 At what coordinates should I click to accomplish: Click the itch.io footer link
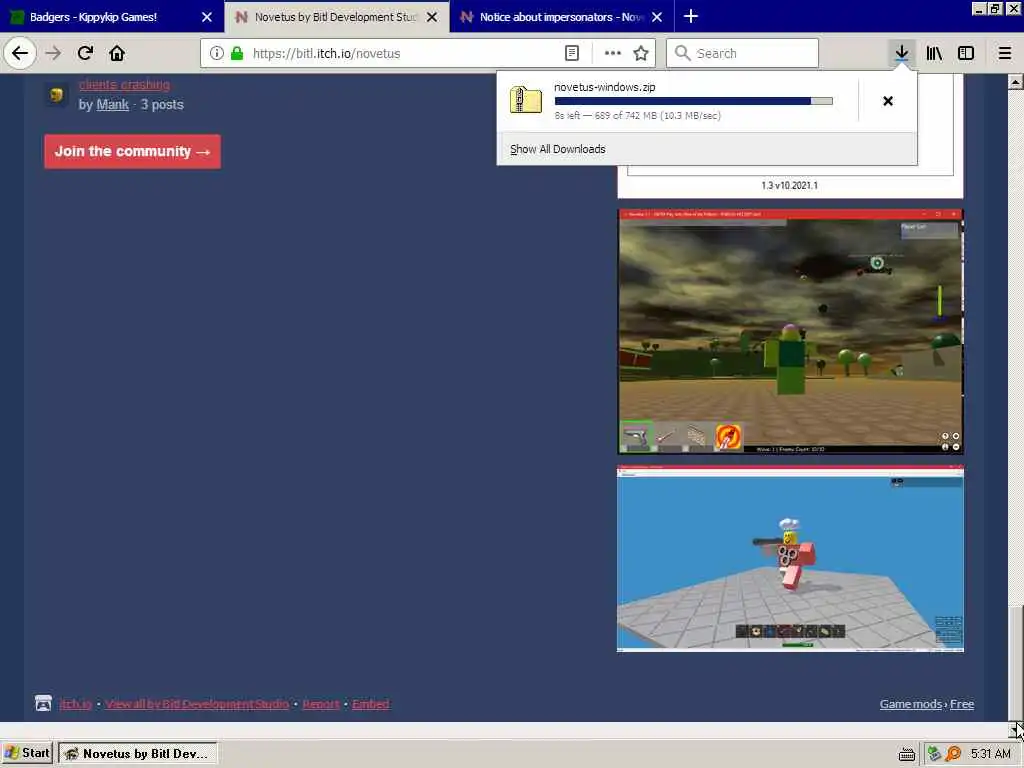point(75,704)
